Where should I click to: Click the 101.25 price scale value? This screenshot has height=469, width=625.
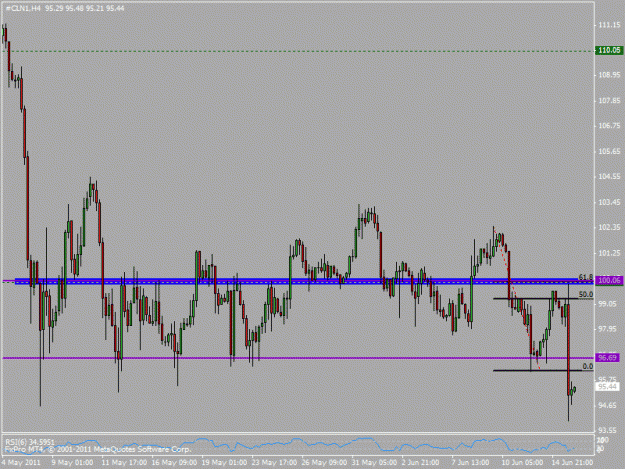(x=609, y=253)
